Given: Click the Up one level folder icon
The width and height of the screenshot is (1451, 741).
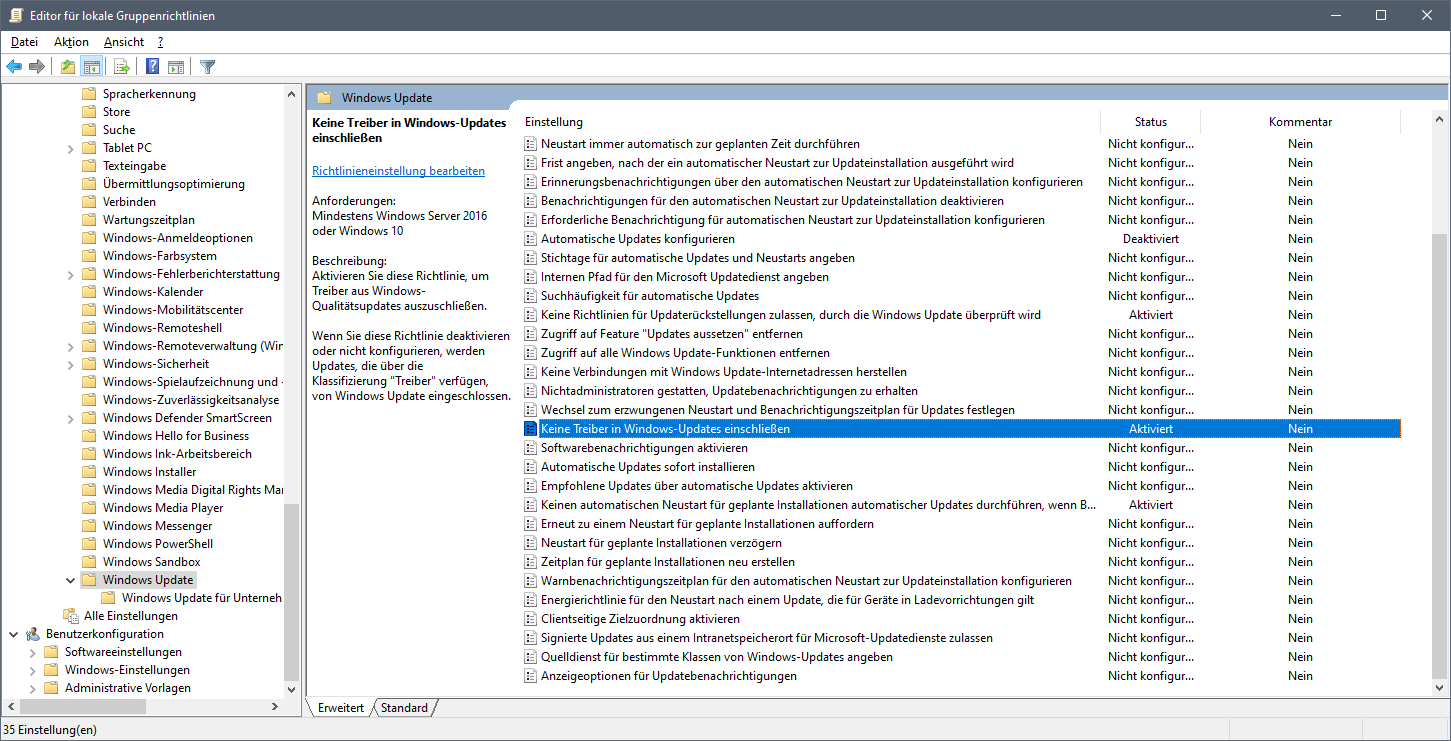Looking at the screenshot, I should coord(67,67).
